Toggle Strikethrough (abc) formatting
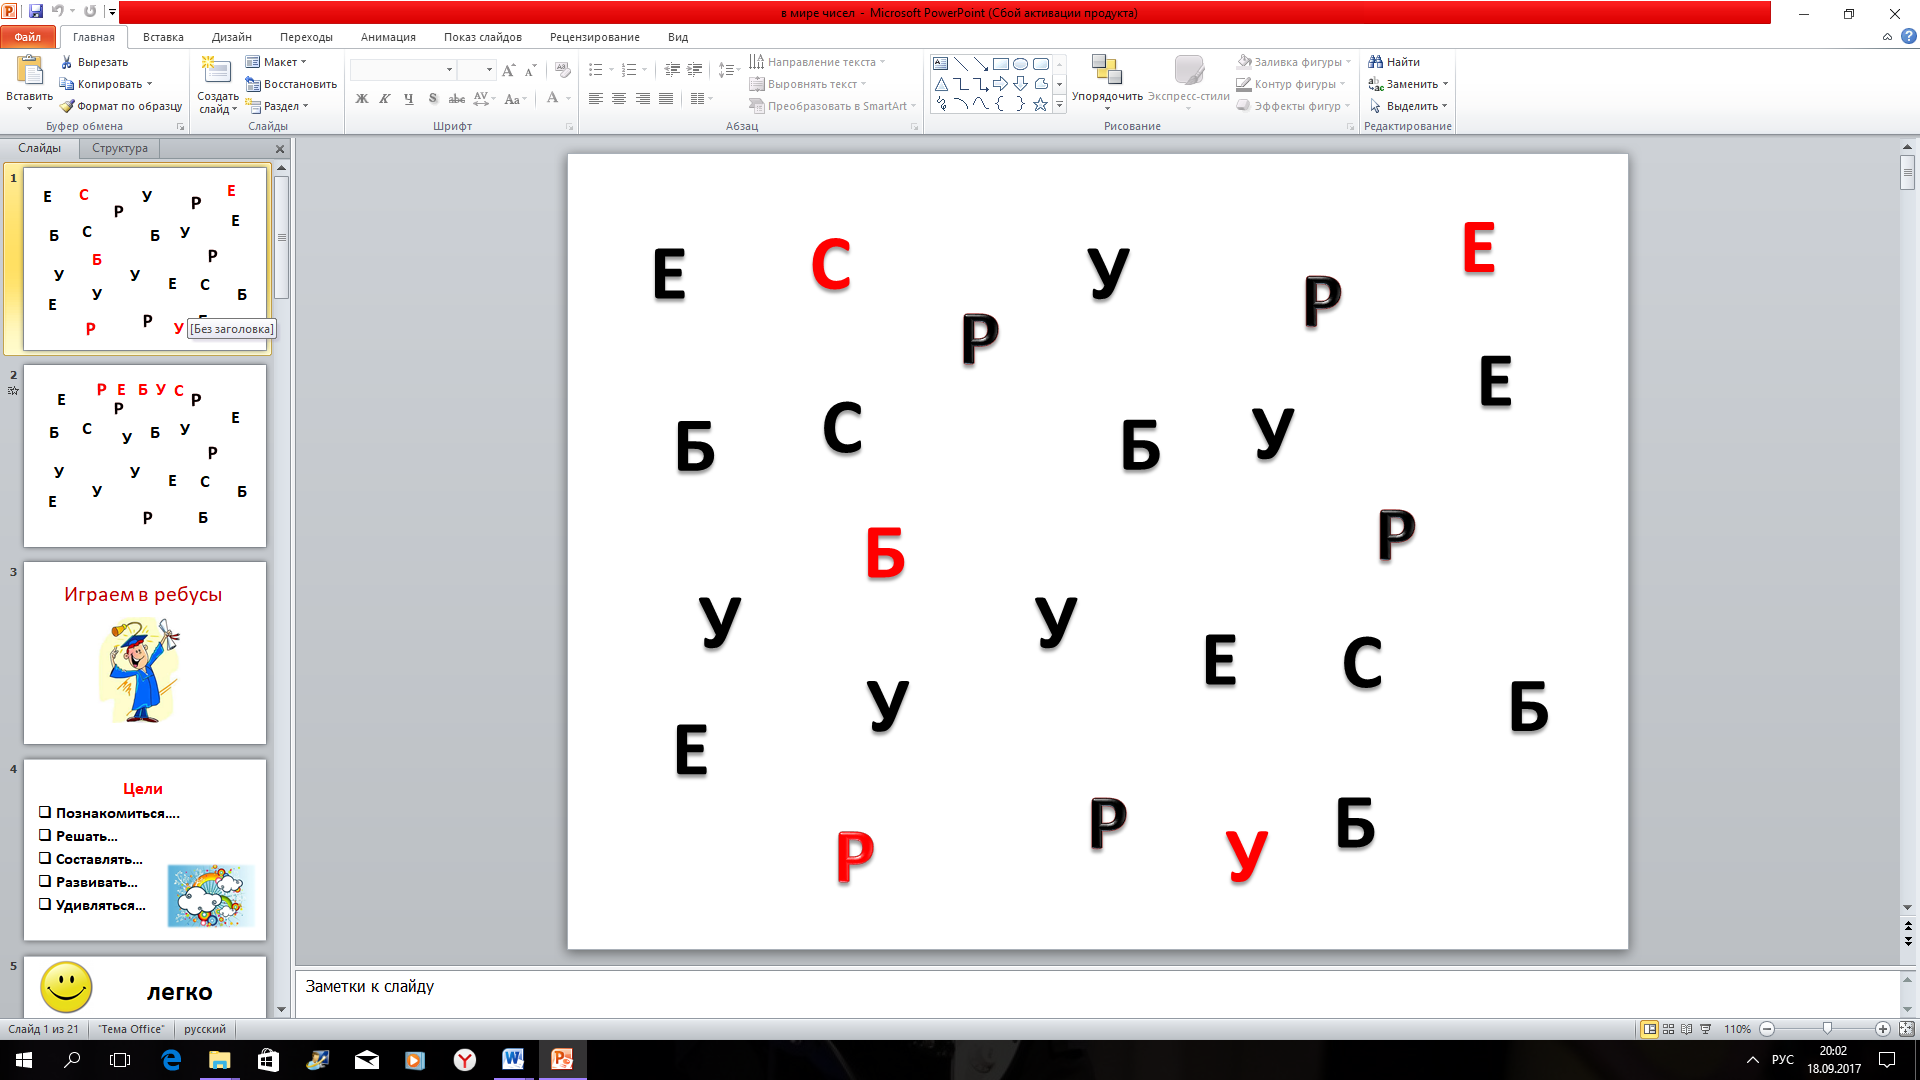The width and height of the screenshot is (1920, 1080). point(456,98)
